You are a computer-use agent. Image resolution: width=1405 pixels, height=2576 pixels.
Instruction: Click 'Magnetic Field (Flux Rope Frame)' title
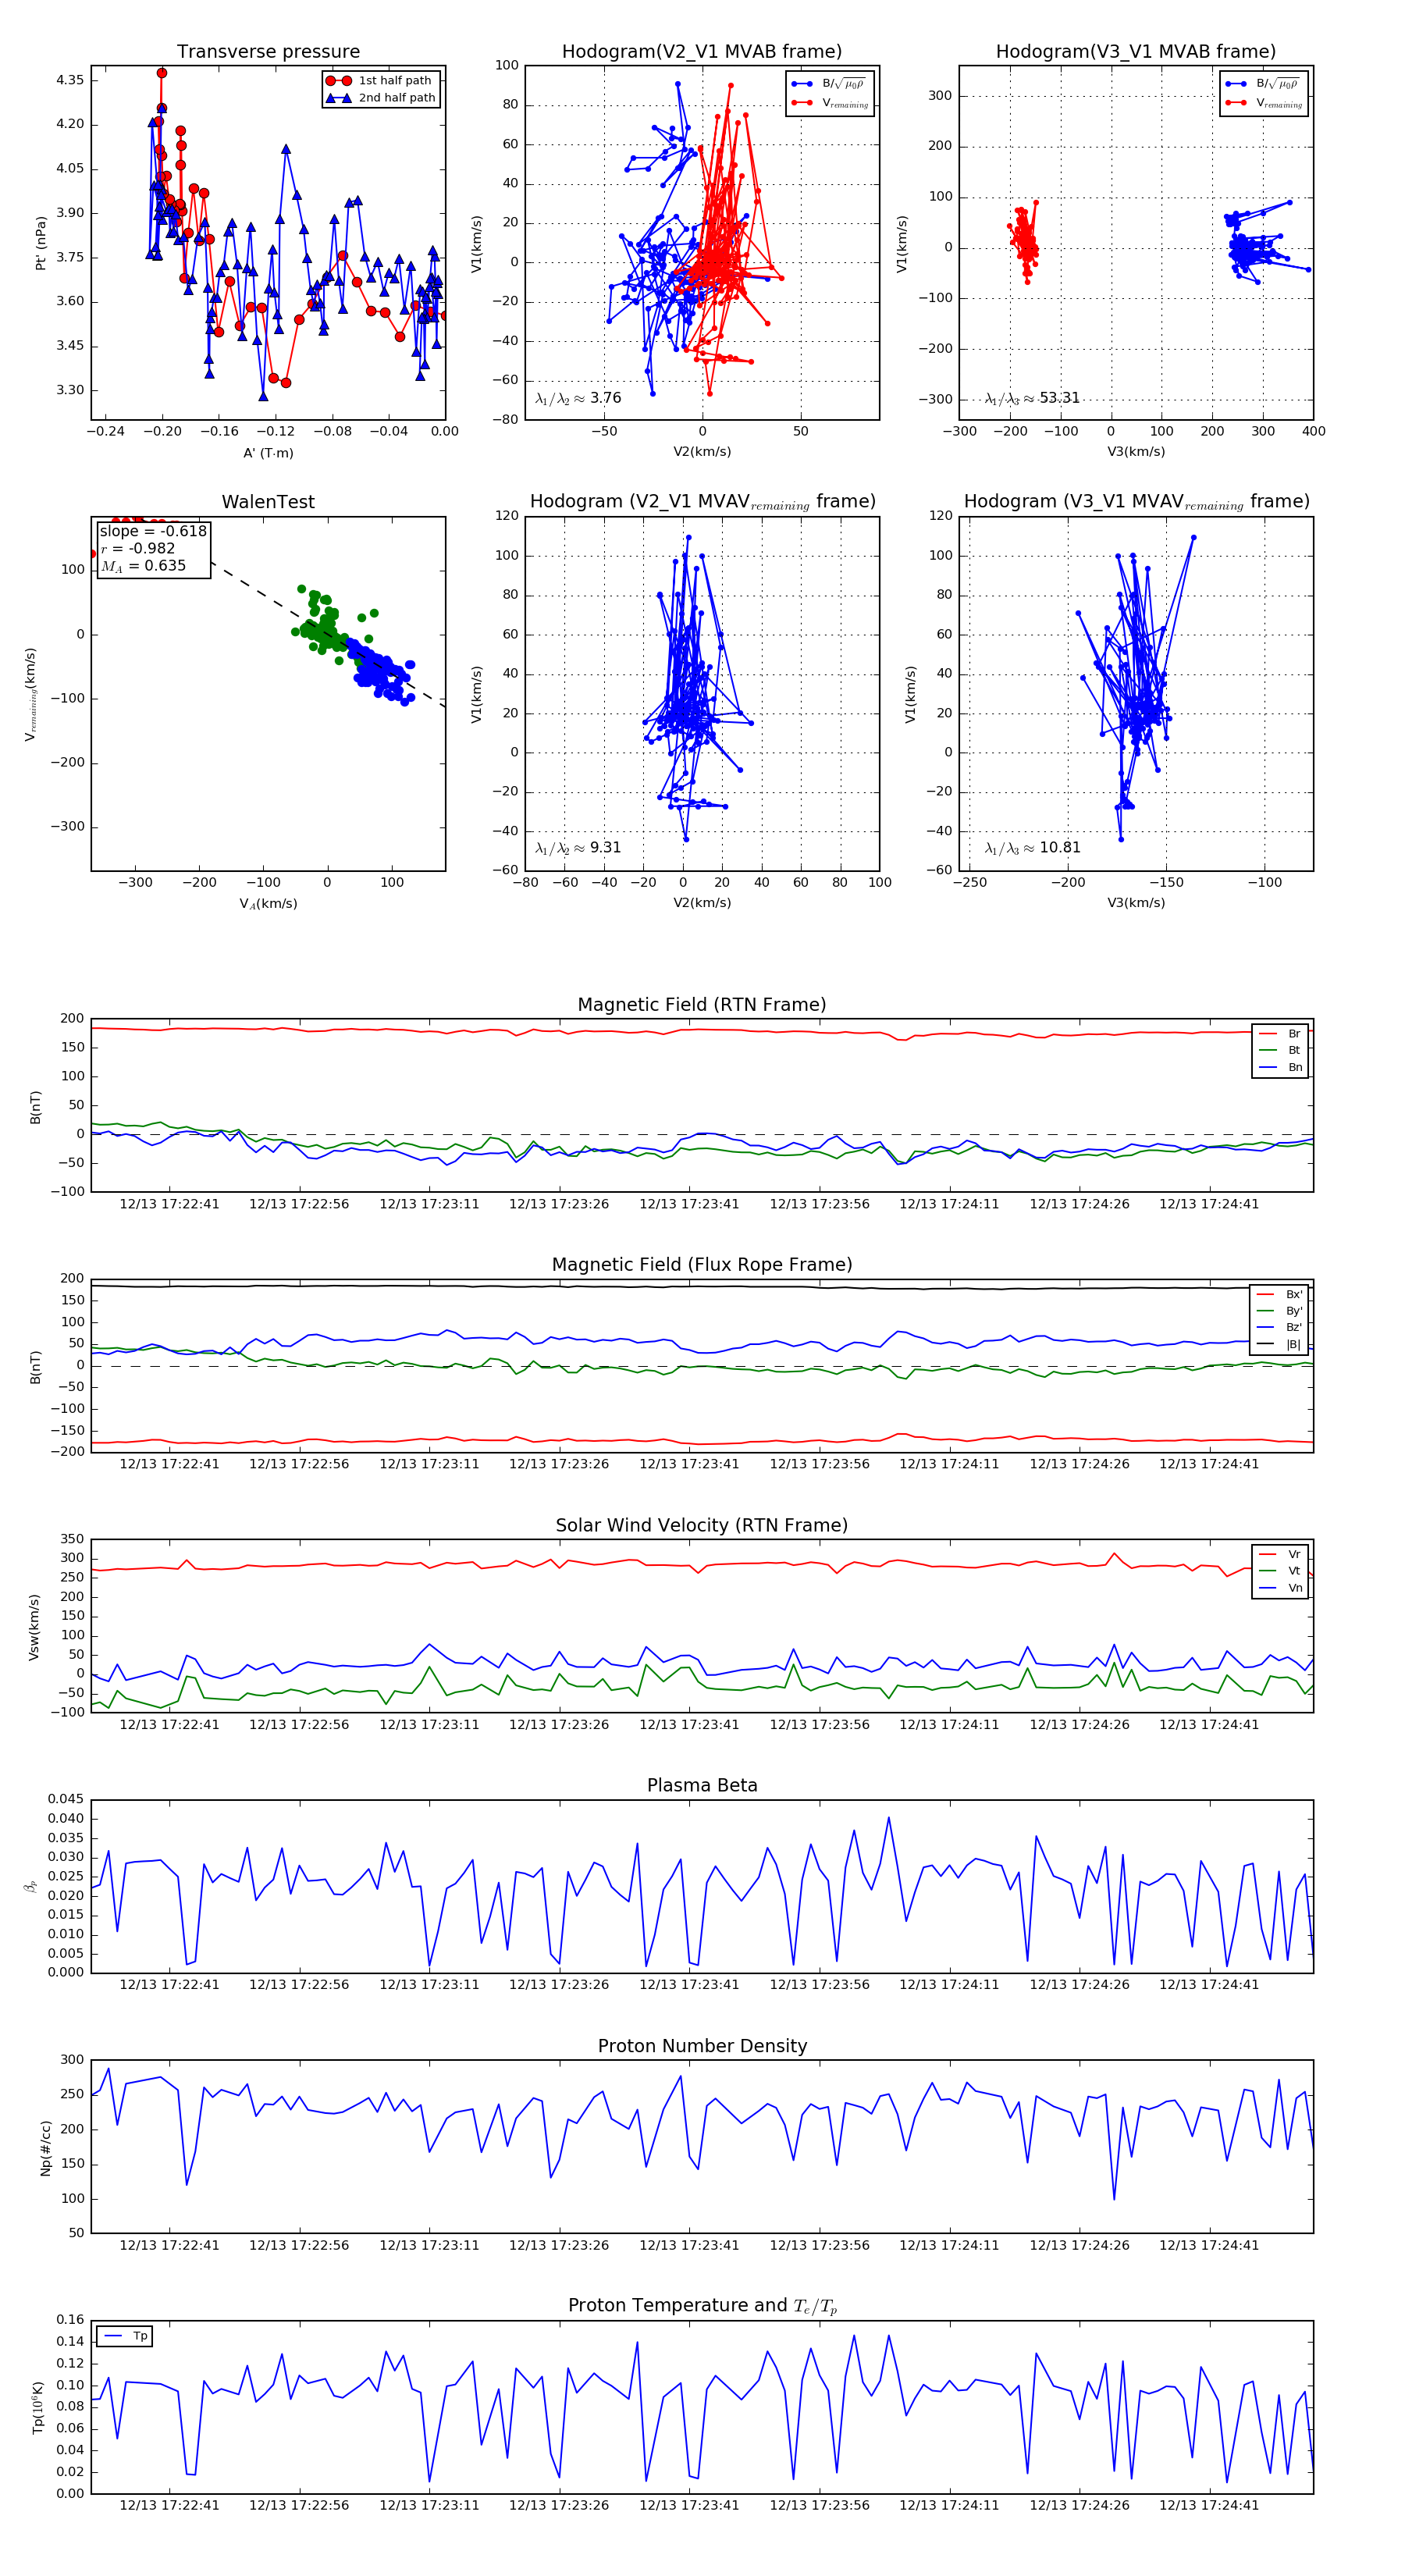coord(702,1265)
